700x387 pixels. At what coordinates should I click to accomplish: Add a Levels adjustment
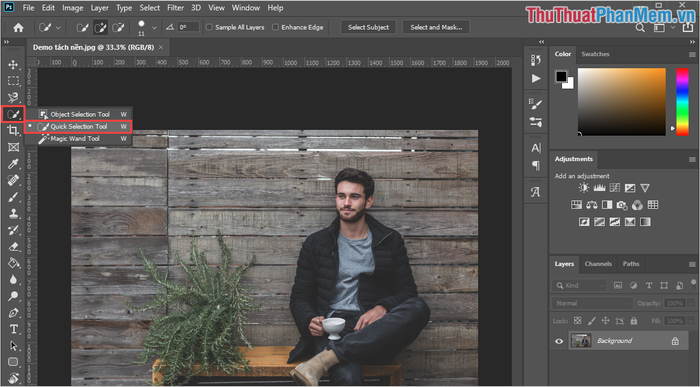pos(599,188)
